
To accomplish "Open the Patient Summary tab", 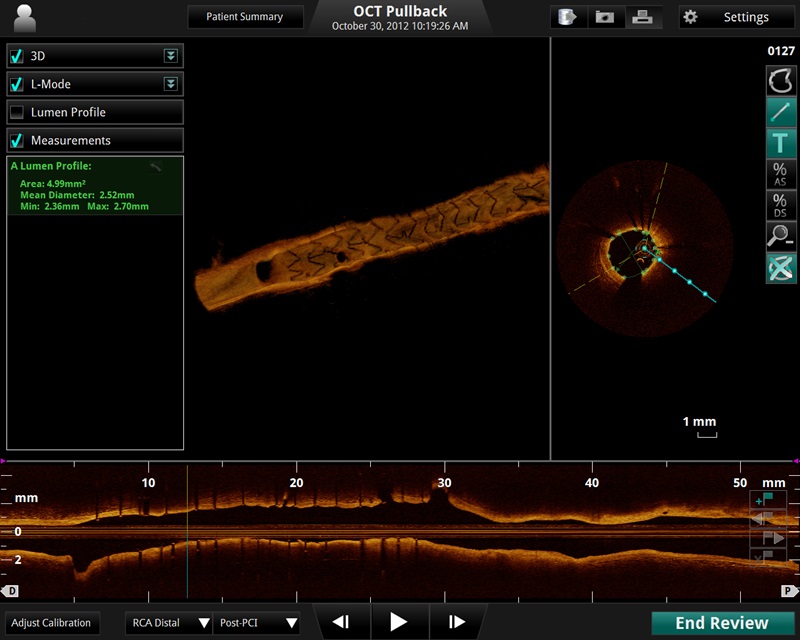I will coord(244,17).
